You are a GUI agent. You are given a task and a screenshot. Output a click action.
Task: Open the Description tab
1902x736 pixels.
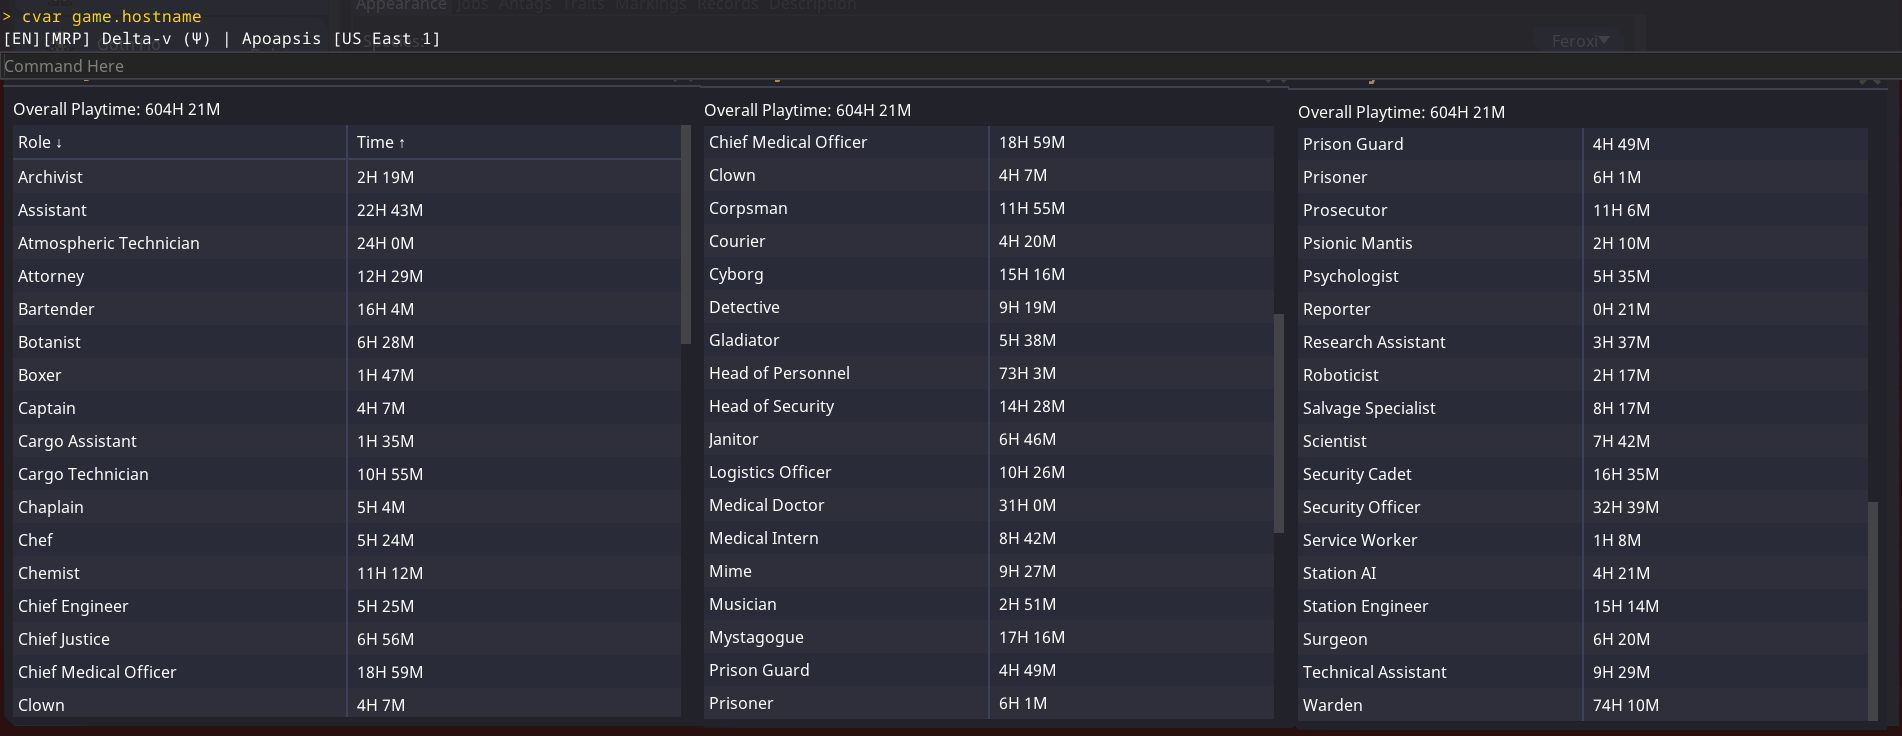(813, 5)
